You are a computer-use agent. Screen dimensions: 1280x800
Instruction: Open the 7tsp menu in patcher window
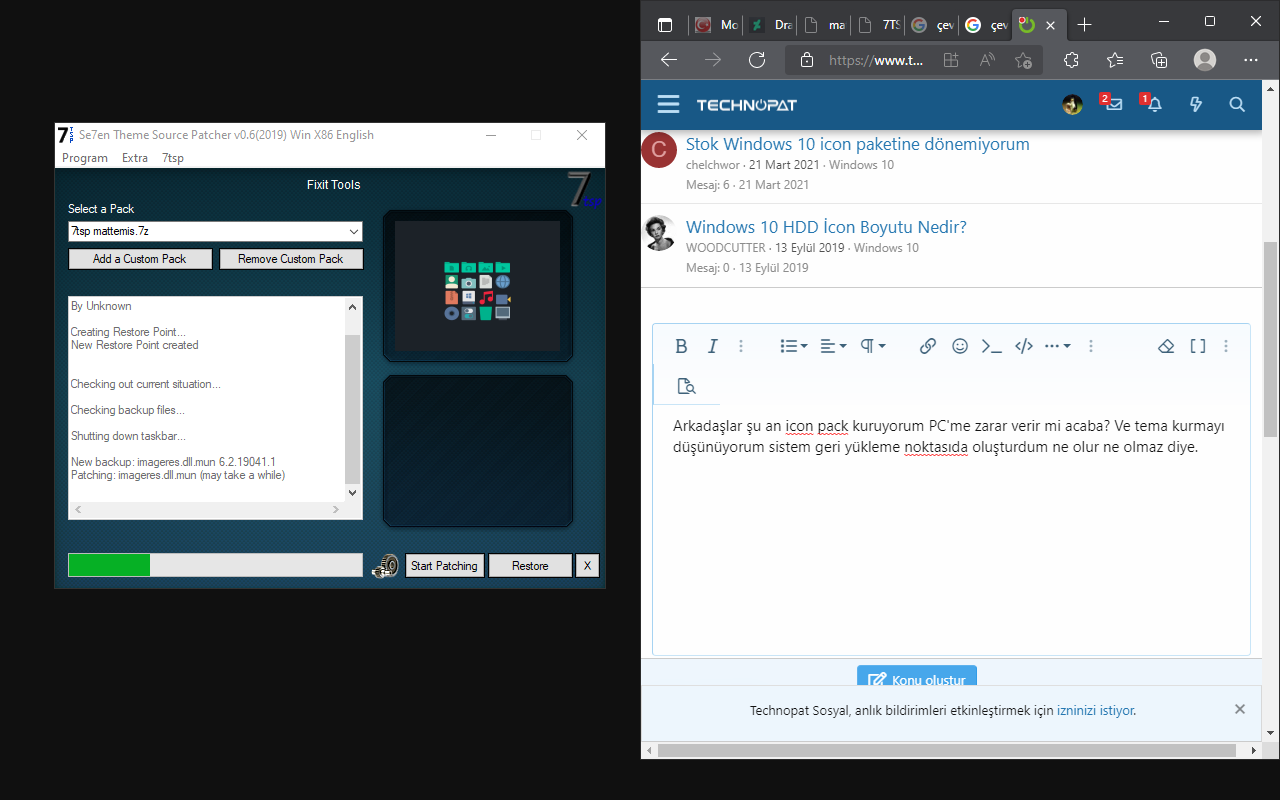173,158
